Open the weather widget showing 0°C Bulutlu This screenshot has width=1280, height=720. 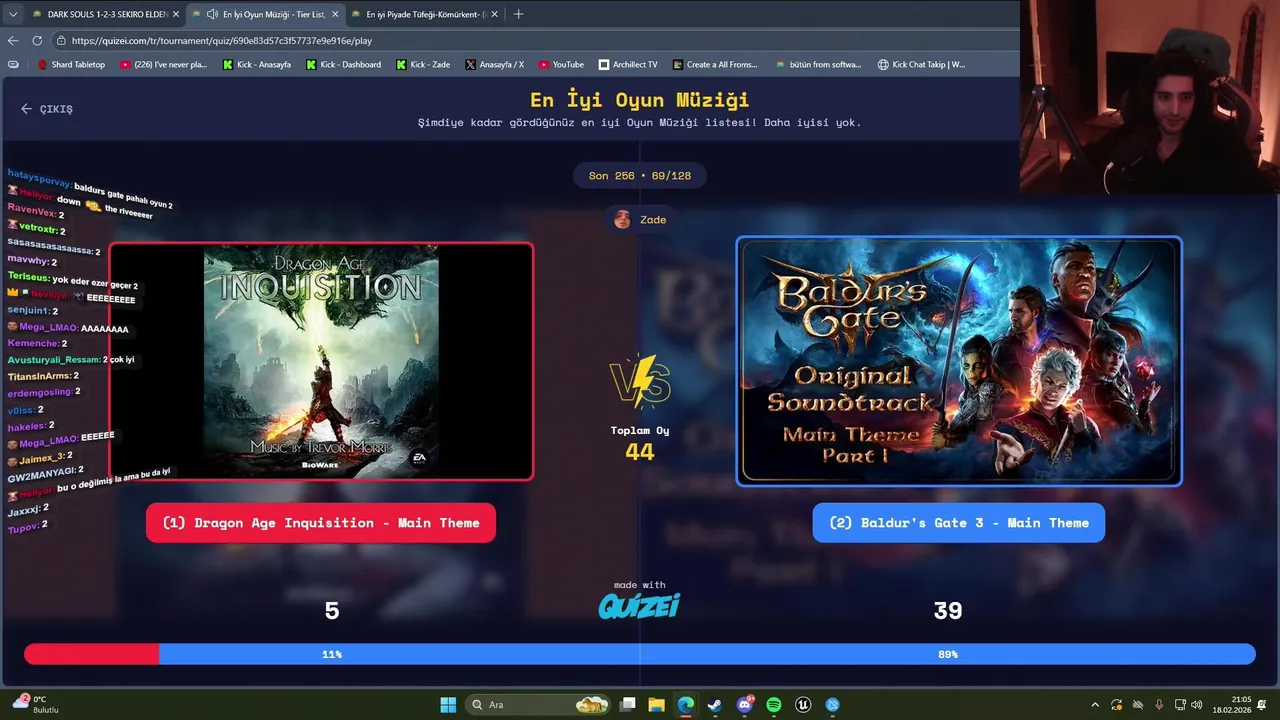pos(36,705)
